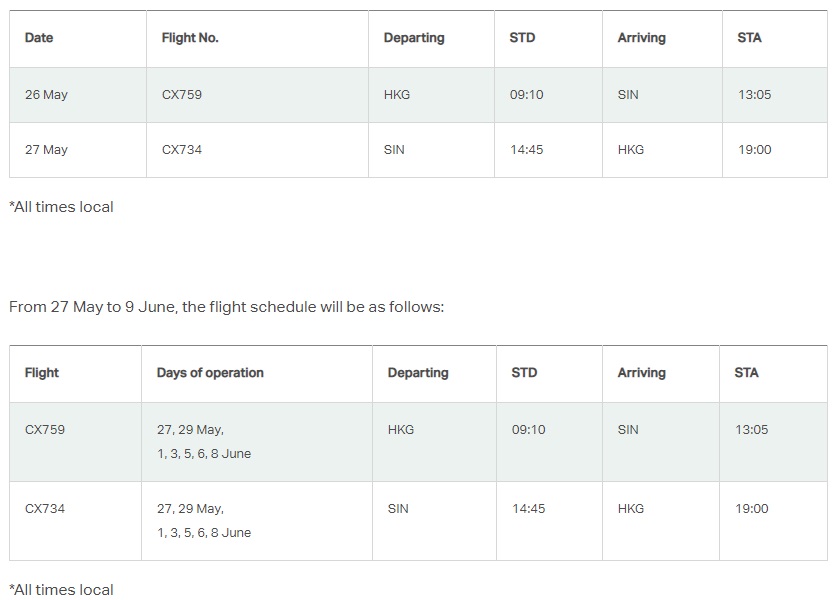Image resolution: width=838 pixels, height=600 pixels.
Task: Select the "Days of operation" column header
Action: point(210,373)
